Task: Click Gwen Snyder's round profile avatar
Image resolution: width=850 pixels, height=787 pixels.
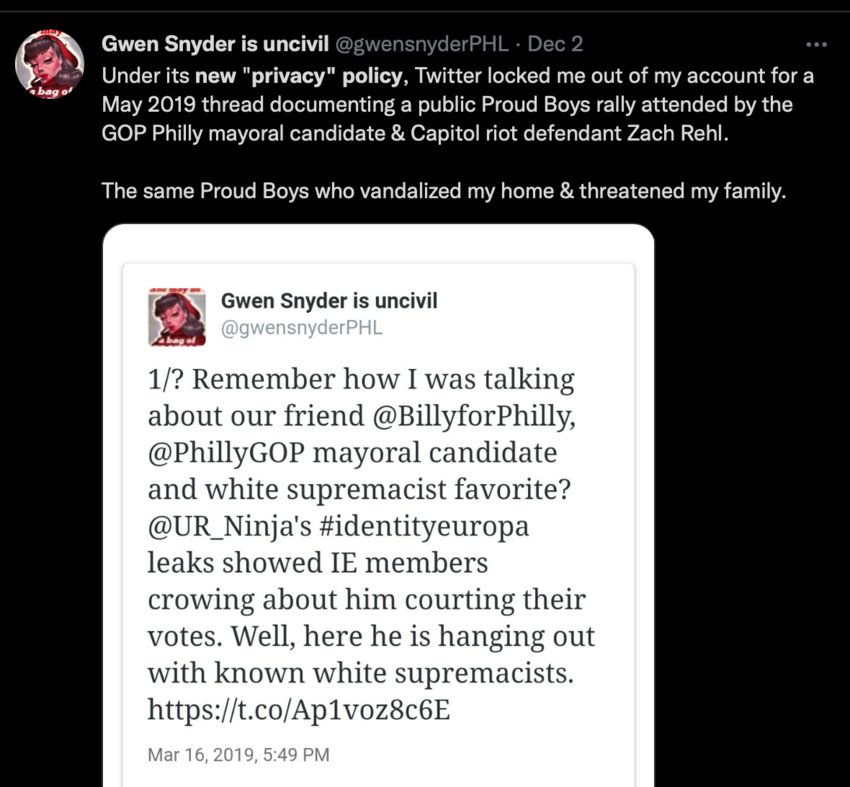Action: click(49, 64)
